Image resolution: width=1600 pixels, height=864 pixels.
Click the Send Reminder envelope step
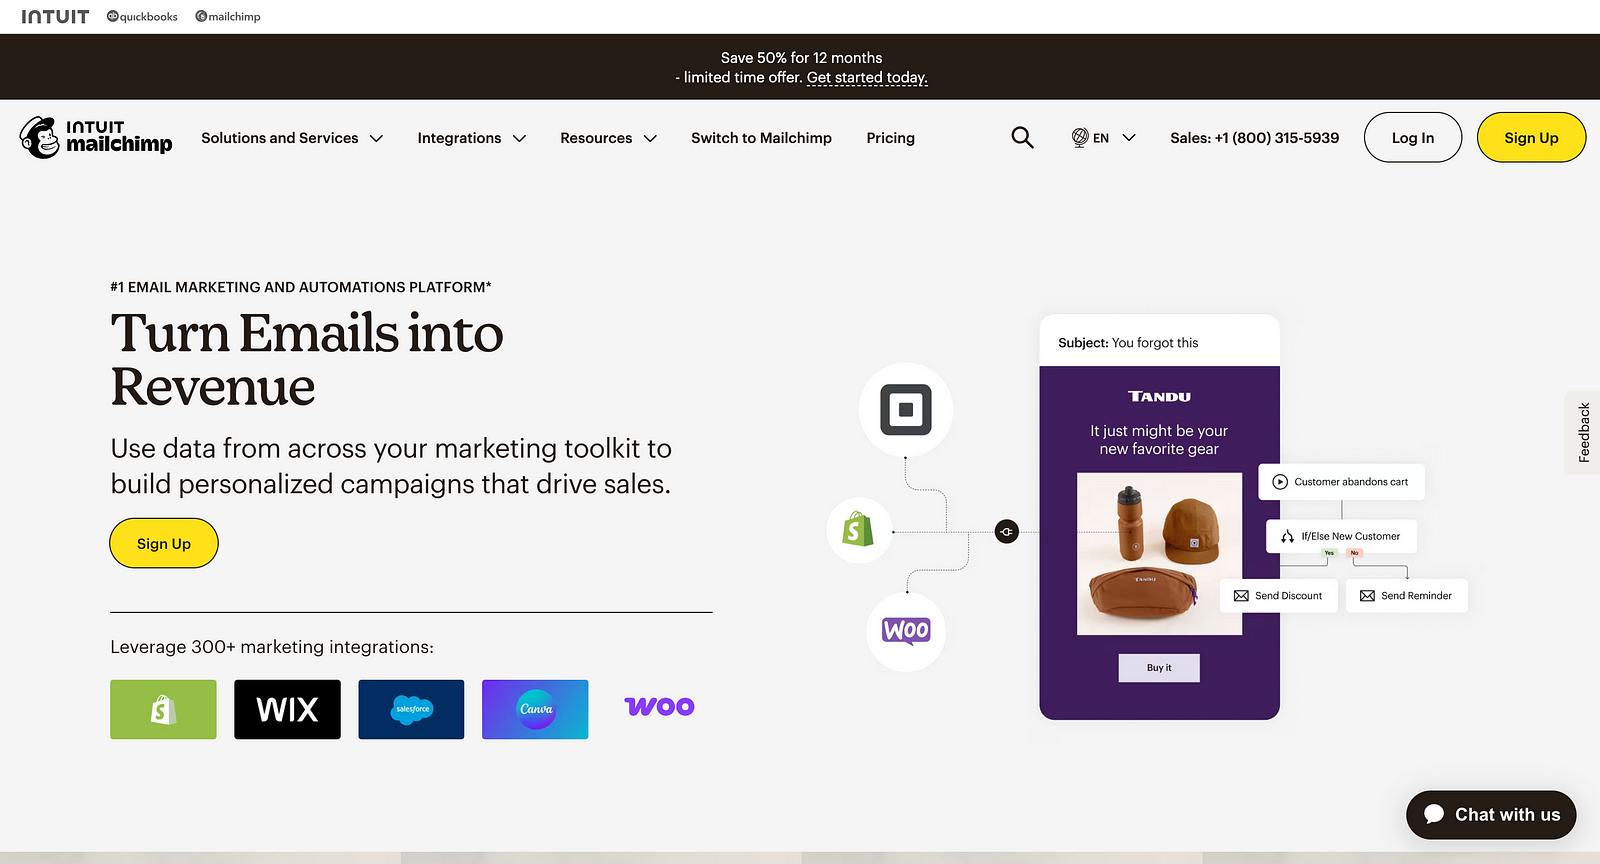(x=1406, y=595)
